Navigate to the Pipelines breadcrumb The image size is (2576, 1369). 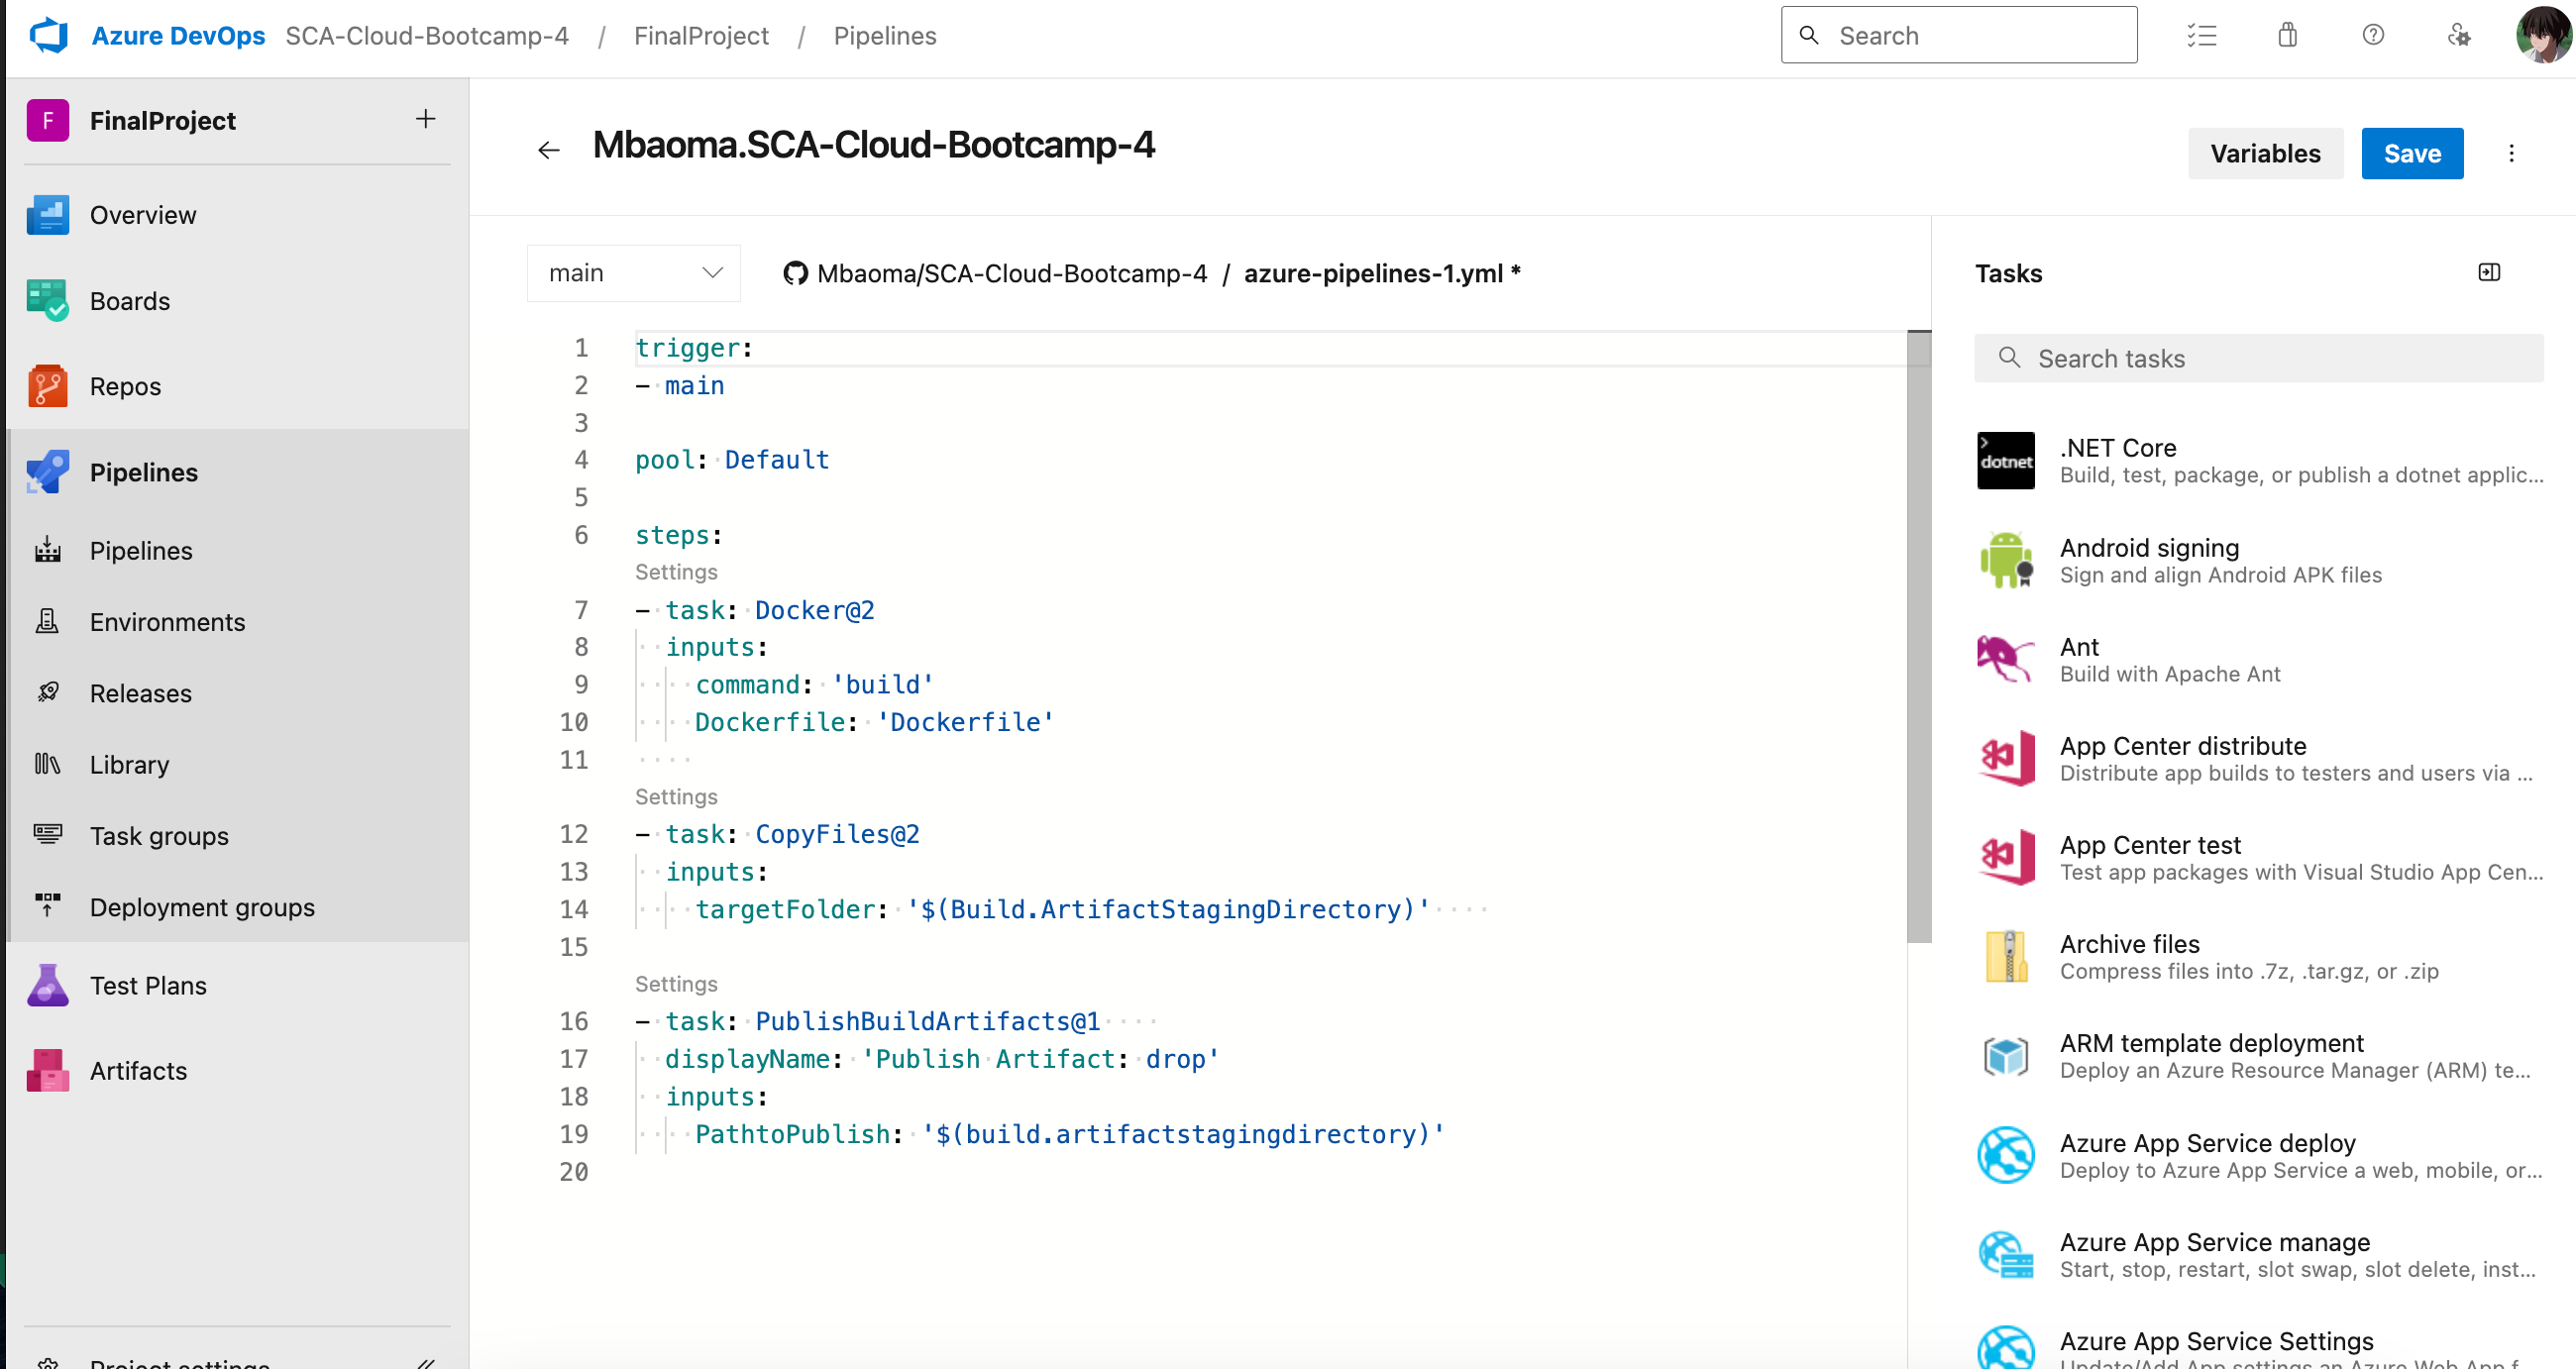point(885,35)
